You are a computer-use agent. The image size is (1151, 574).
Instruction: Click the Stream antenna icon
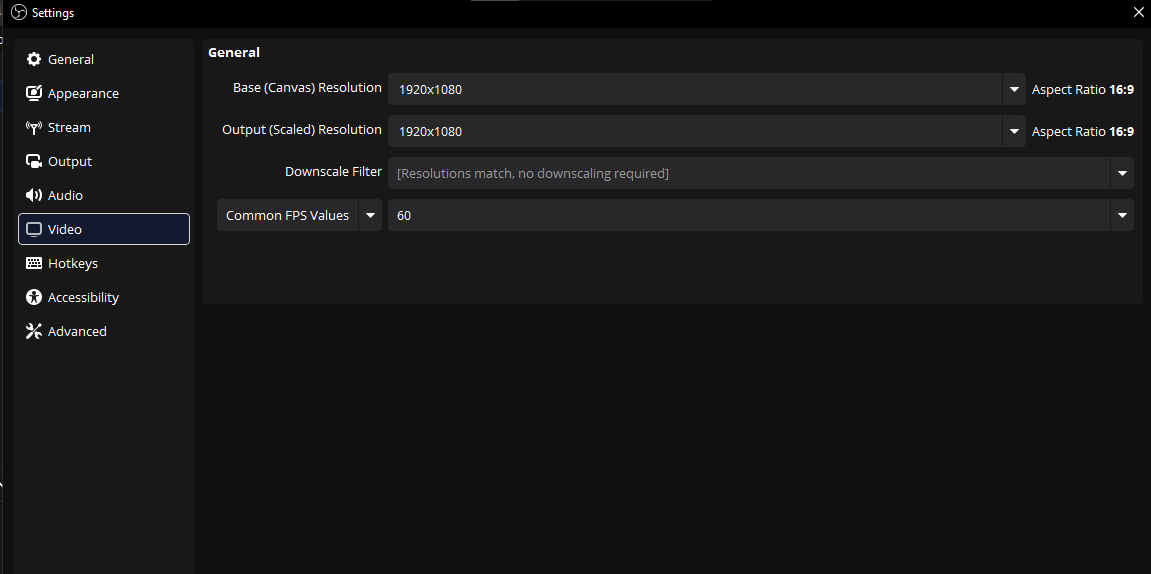(34, 128)
